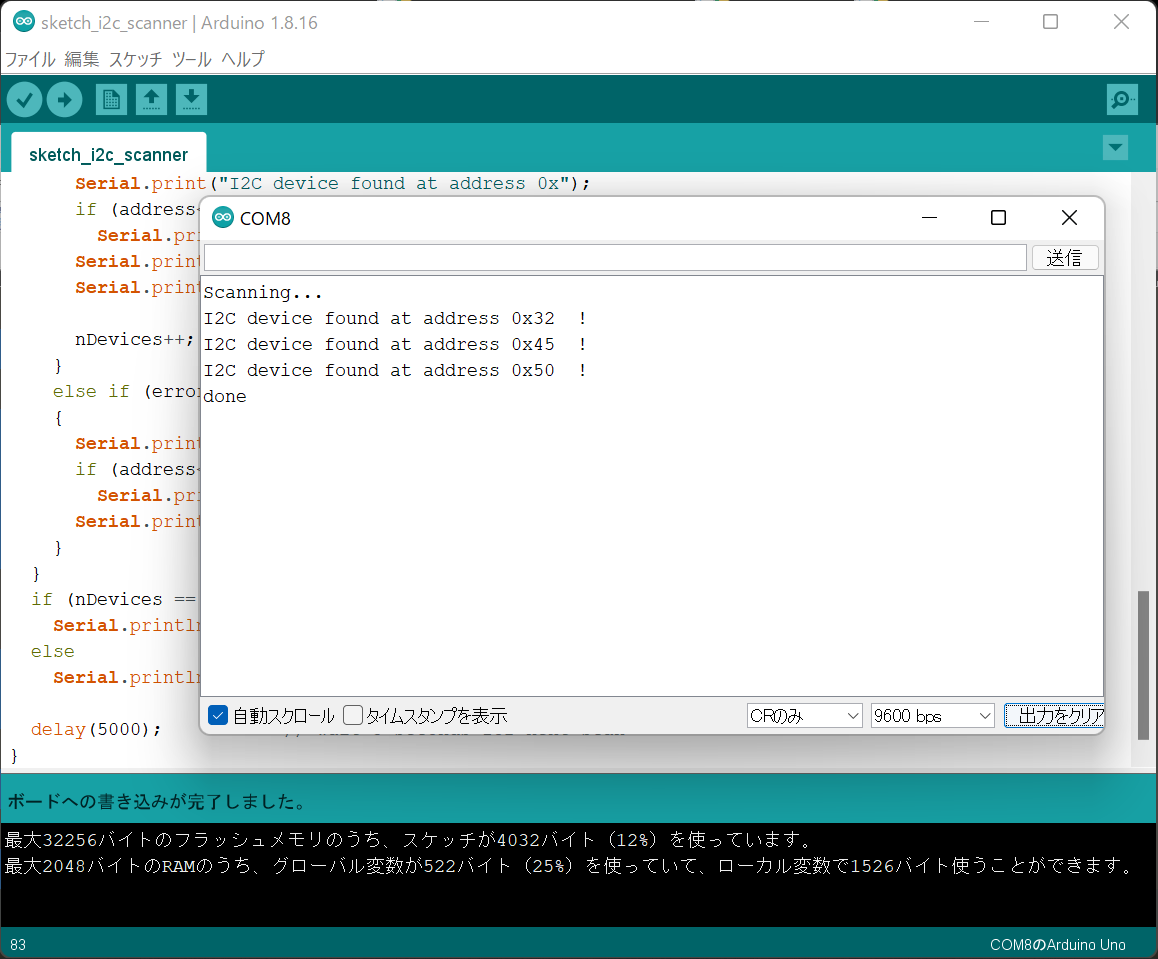This screenshot has height=959, width=1158.
Task: Open Serial Monitor magnifier icon
Action: pyautogui.click(x=1122, y=100)
